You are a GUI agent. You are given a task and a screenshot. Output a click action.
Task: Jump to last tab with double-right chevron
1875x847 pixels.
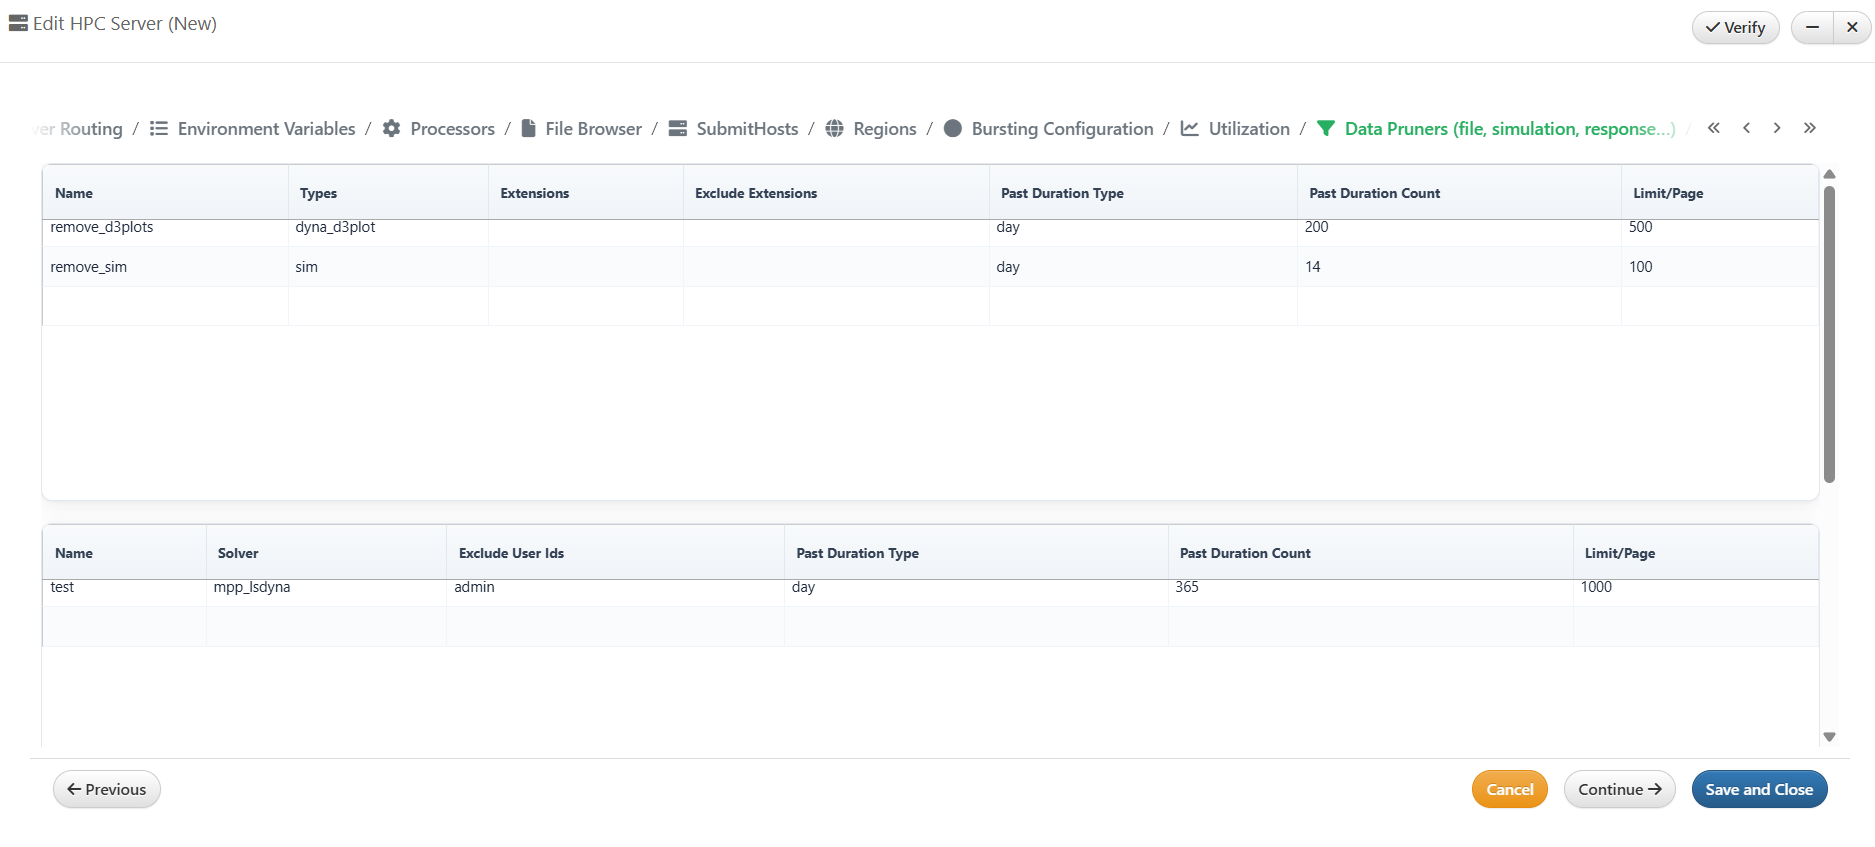(1810, 128)
